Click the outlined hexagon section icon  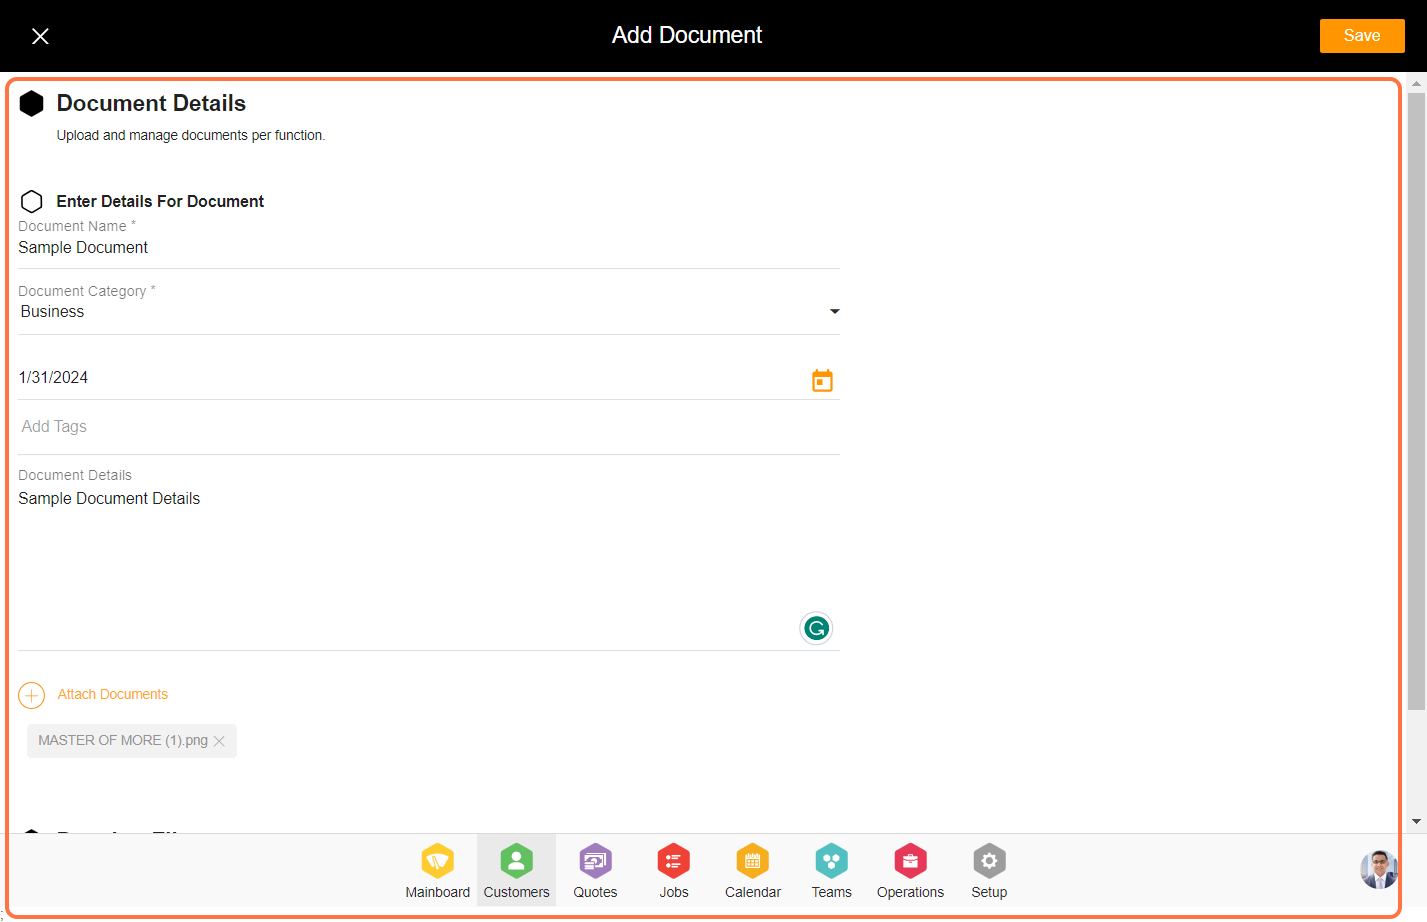coord(32,201)
